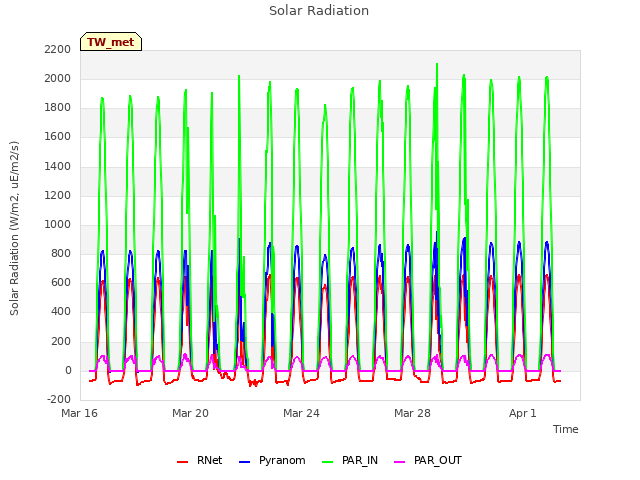Screen dimensions: 640x480
Task: Click the blue Pyranom legend swatch
Action: (x=244, y=462)
